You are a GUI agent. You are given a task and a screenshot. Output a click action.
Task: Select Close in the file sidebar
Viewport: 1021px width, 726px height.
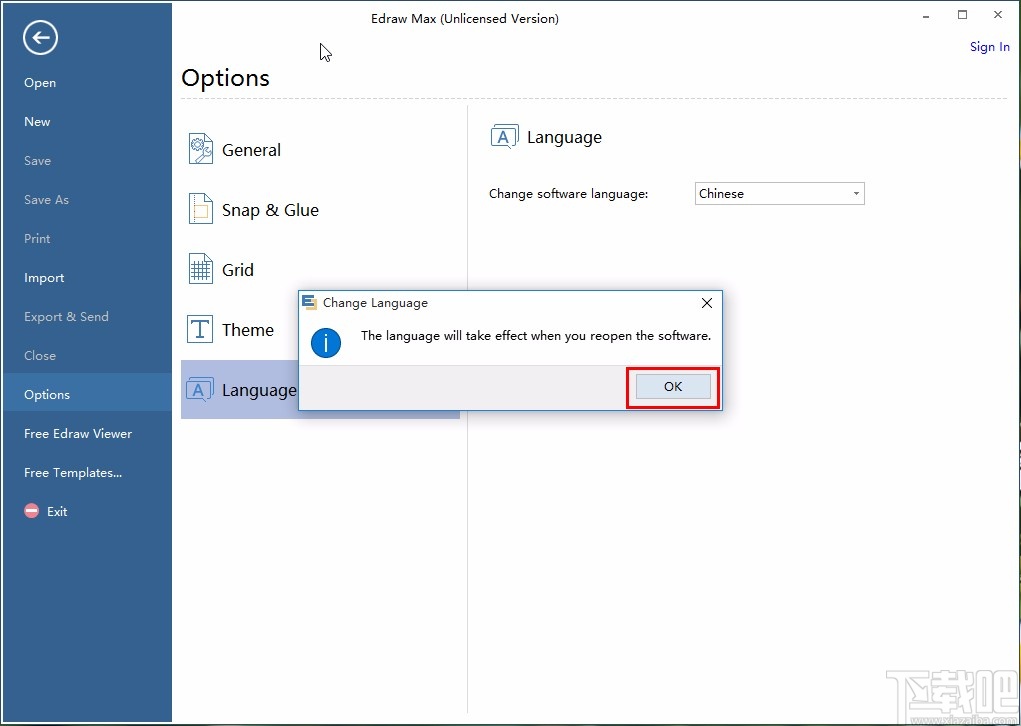(x=40, y=356)
